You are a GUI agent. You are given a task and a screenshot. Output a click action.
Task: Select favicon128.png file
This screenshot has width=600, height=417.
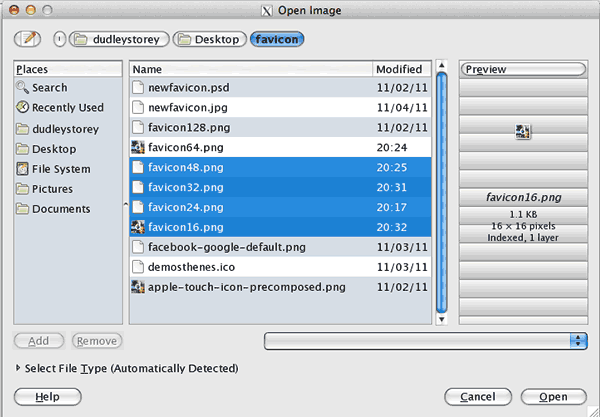[280, 127]
